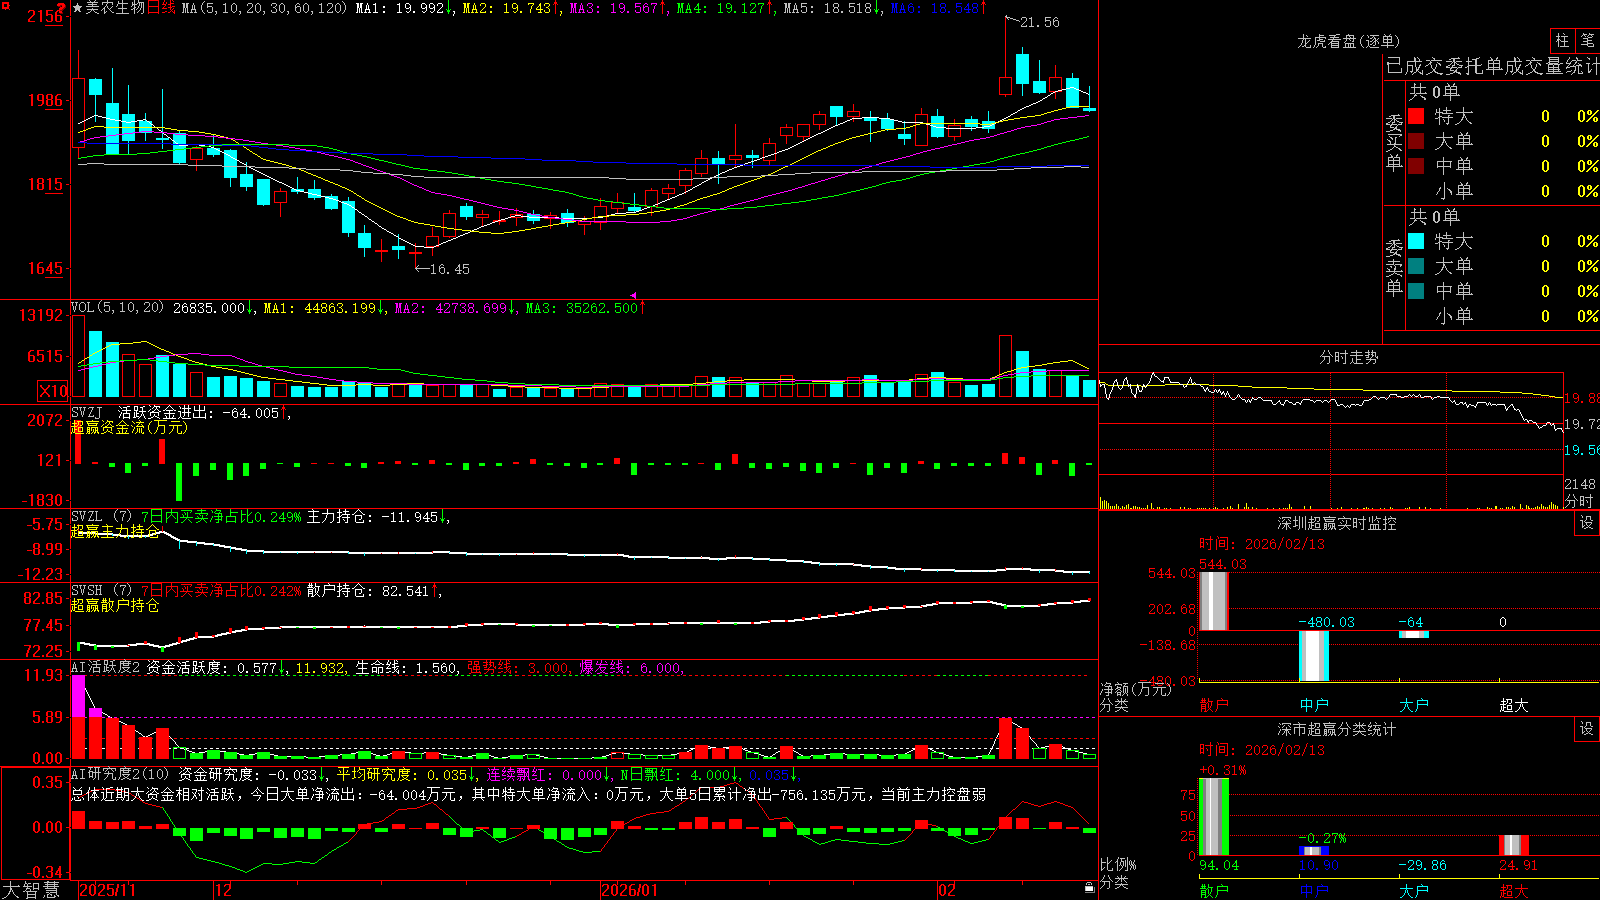Viewport: 1600px width, 900px height.
Task: Click the 超大 label in 深圳超赢实时监控
Action: [1514, 705]
